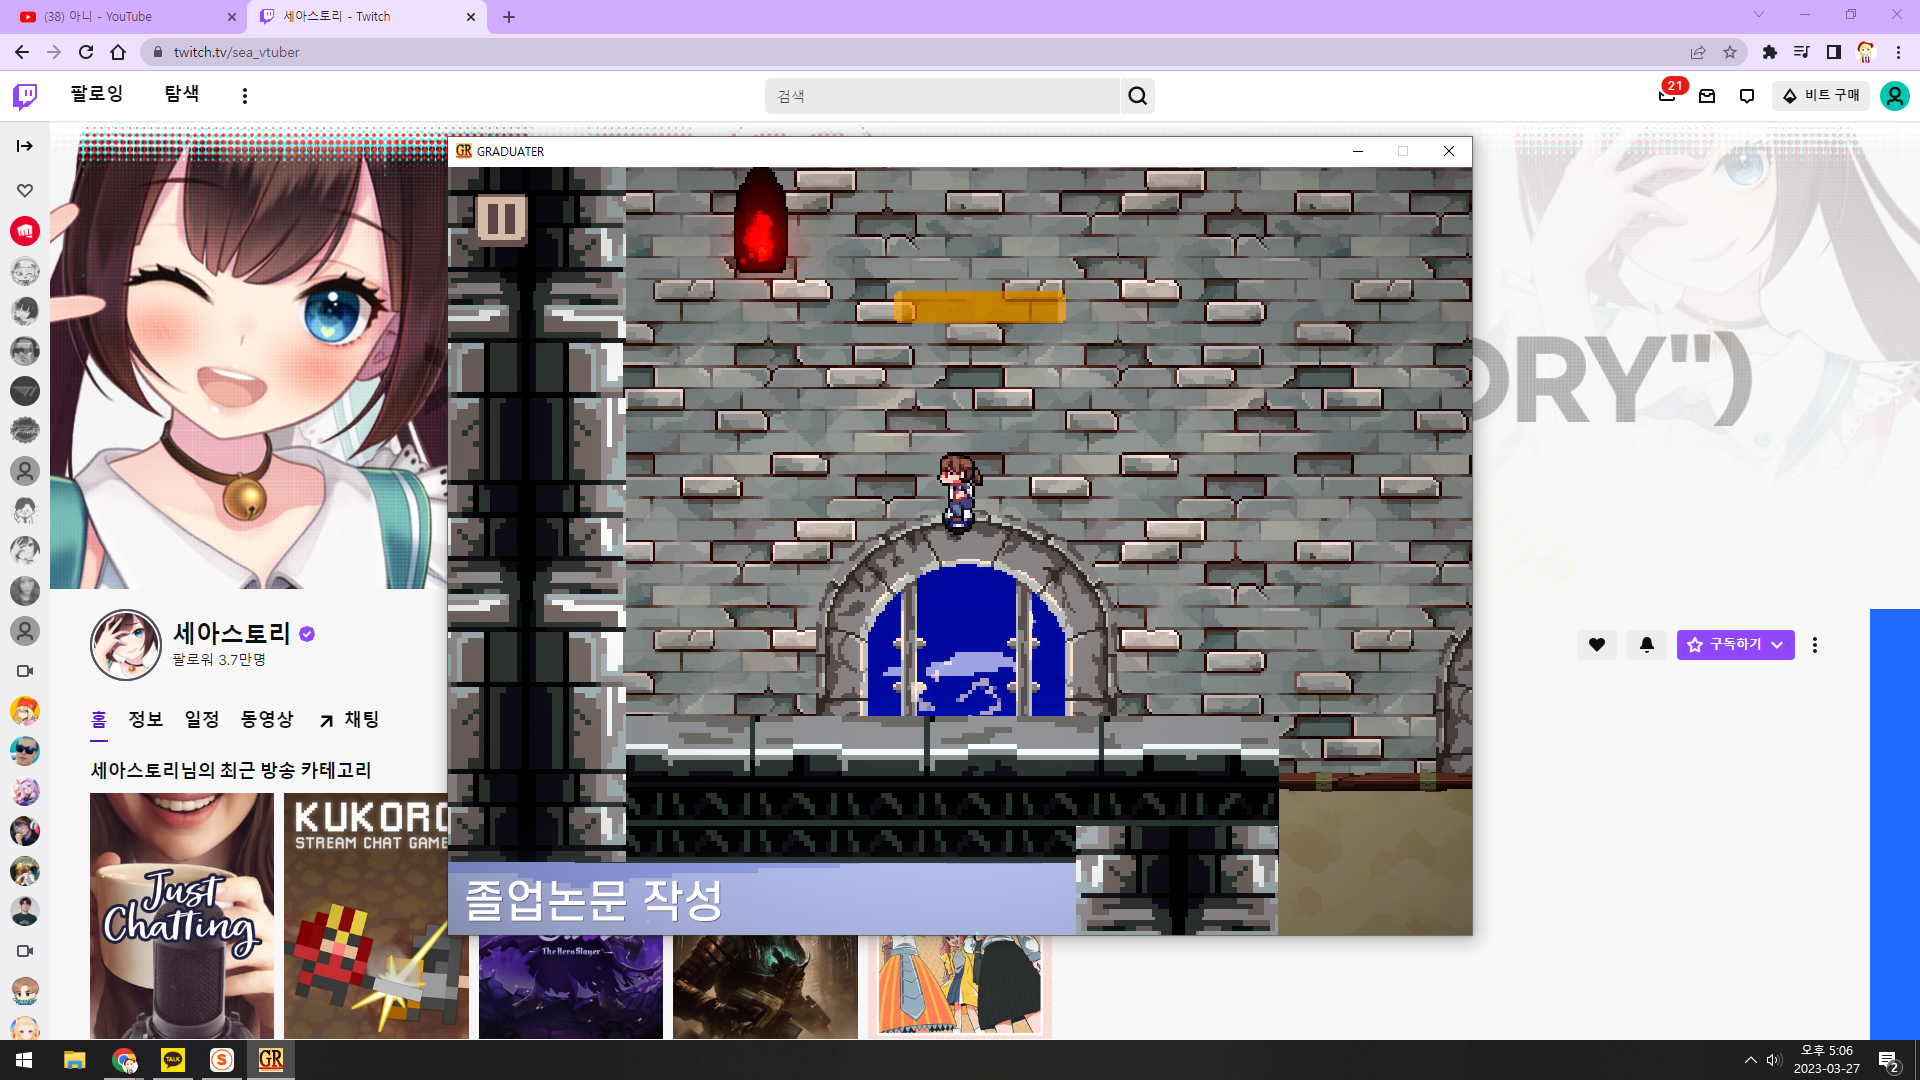
Task: Open KakaoTalk from the taskbar
Action: (173, 1060)
